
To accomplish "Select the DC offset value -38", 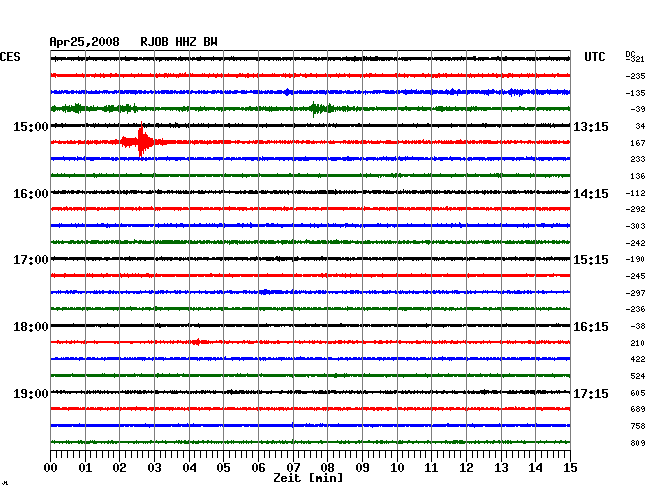I will tap(638, 327).
